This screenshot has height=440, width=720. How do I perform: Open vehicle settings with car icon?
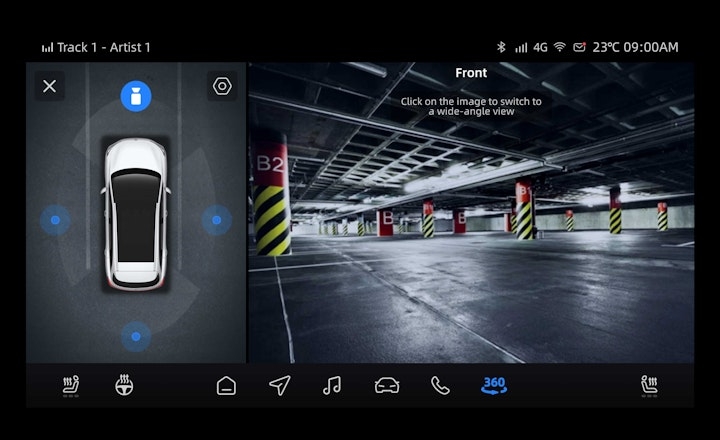pyautogui.click(x=386, y=385)
